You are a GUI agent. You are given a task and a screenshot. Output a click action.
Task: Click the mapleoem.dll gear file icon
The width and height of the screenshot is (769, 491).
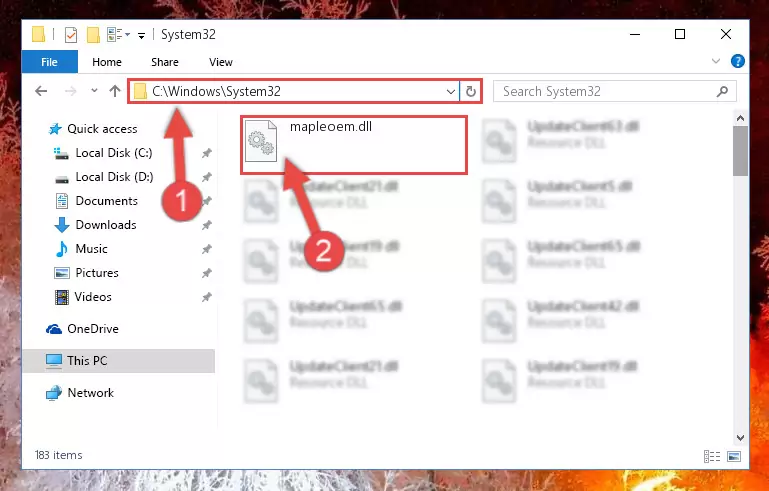point(261,141)
